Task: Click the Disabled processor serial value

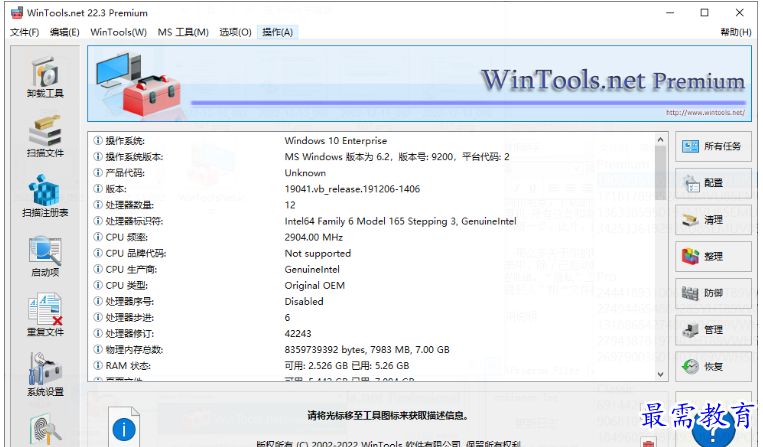Action: click(x=304, y=302)
